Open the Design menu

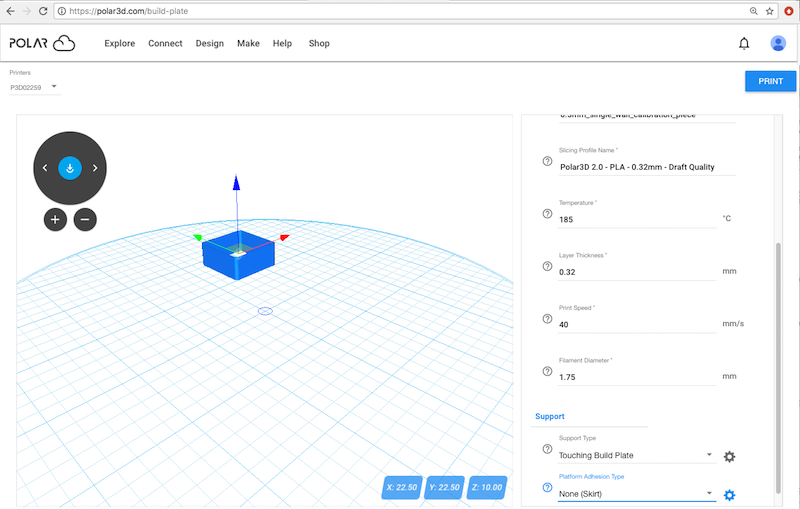pos(210,43)
